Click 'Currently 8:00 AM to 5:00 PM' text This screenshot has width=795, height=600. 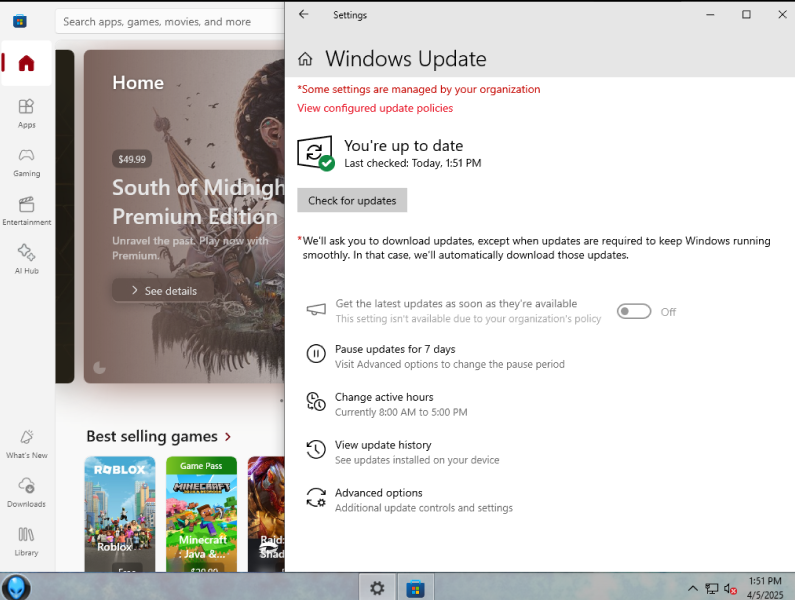401,412
